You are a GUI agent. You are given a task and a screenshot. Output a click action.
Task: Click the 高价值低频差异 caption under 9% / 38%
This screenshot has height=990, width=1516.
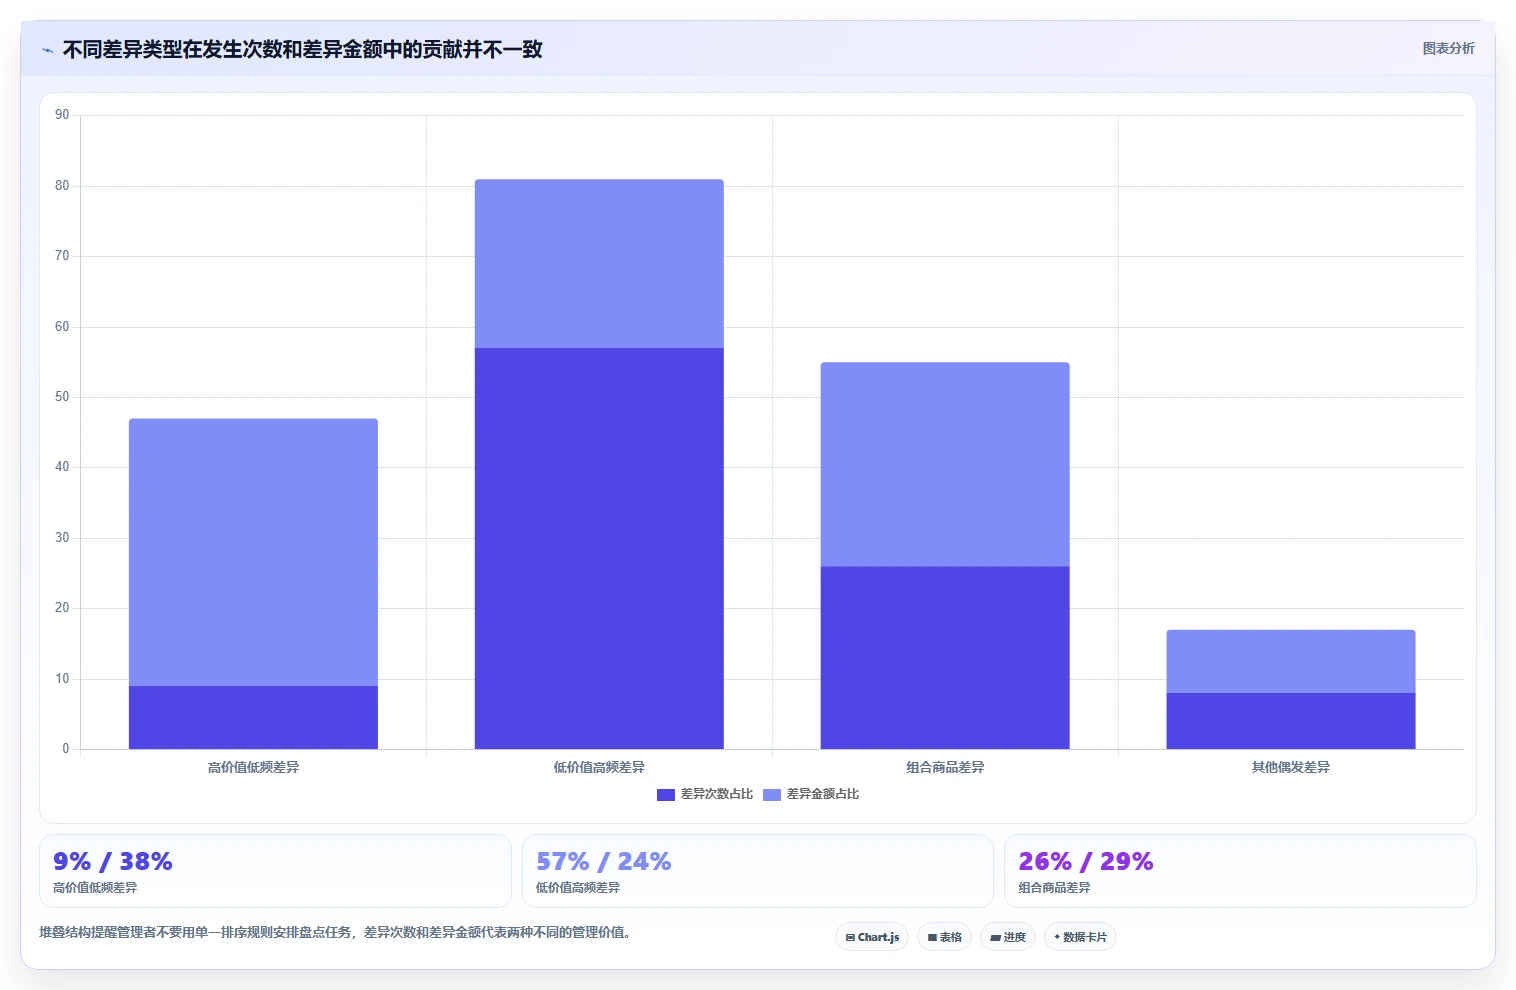pyautogui.click(x=95, y=888)
